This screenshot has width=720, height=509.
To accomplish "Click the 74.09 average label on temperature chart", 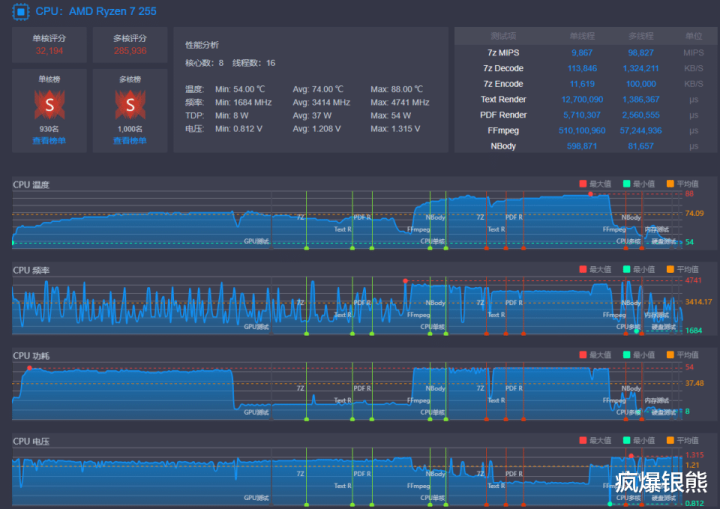I will [694, 213].
